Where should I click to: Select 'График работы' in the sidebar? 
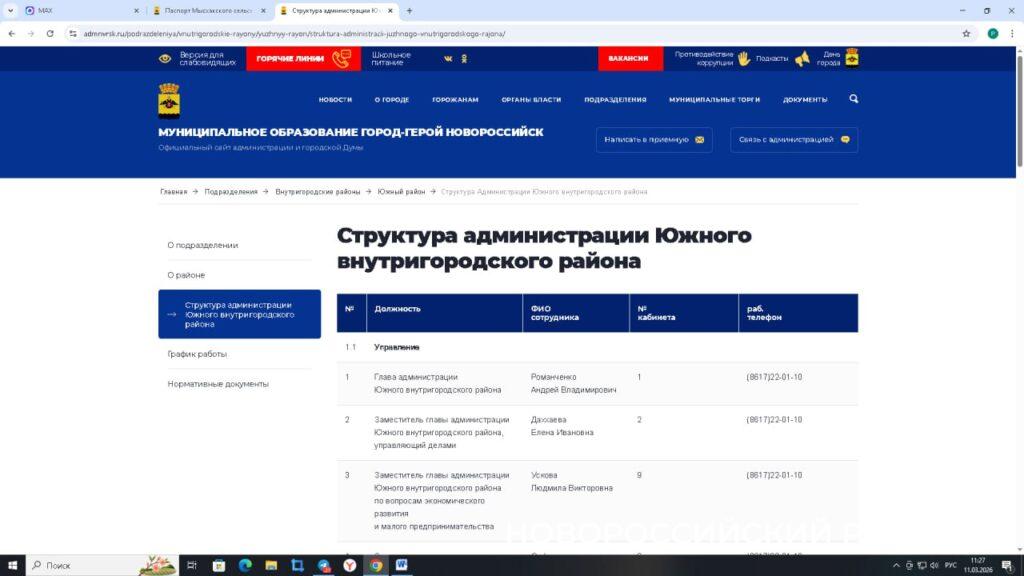197,354
